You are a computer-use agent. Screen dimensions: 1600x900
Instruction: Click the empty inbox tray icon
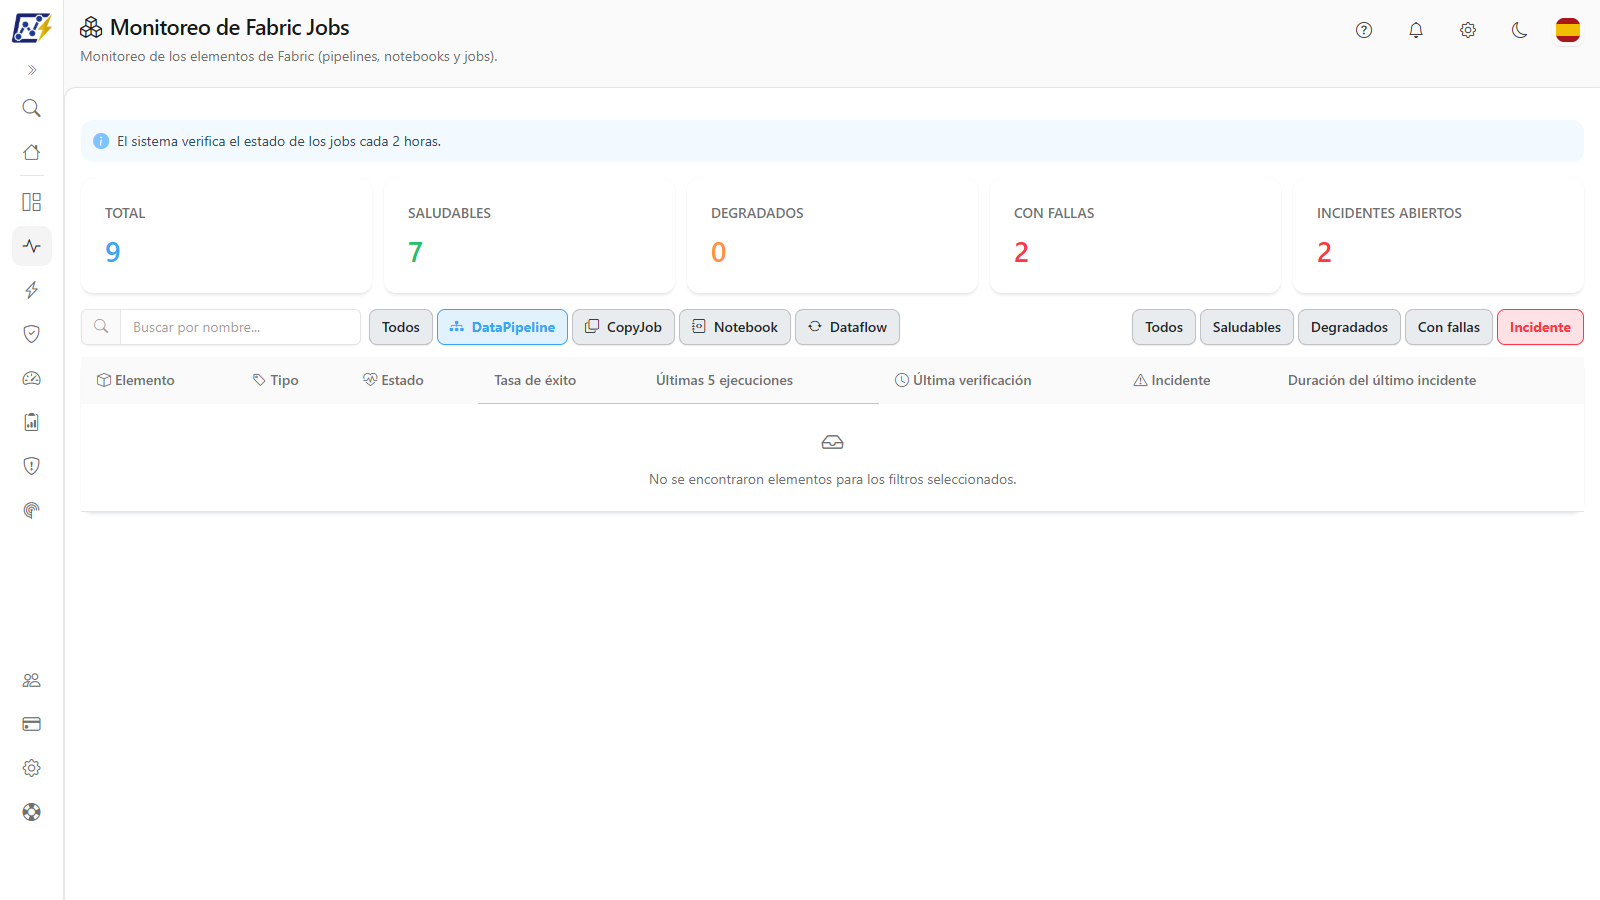tap(832, 442)
